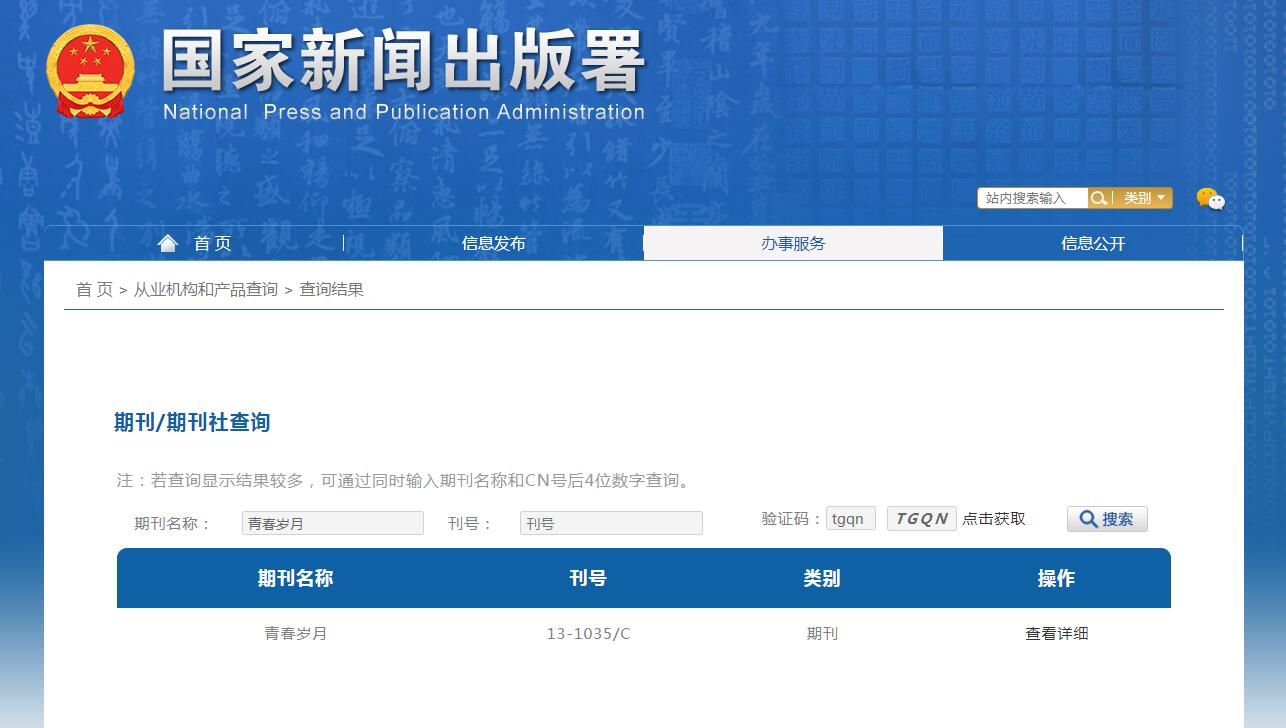Click the 刊号 input field

tap(610, 522)
